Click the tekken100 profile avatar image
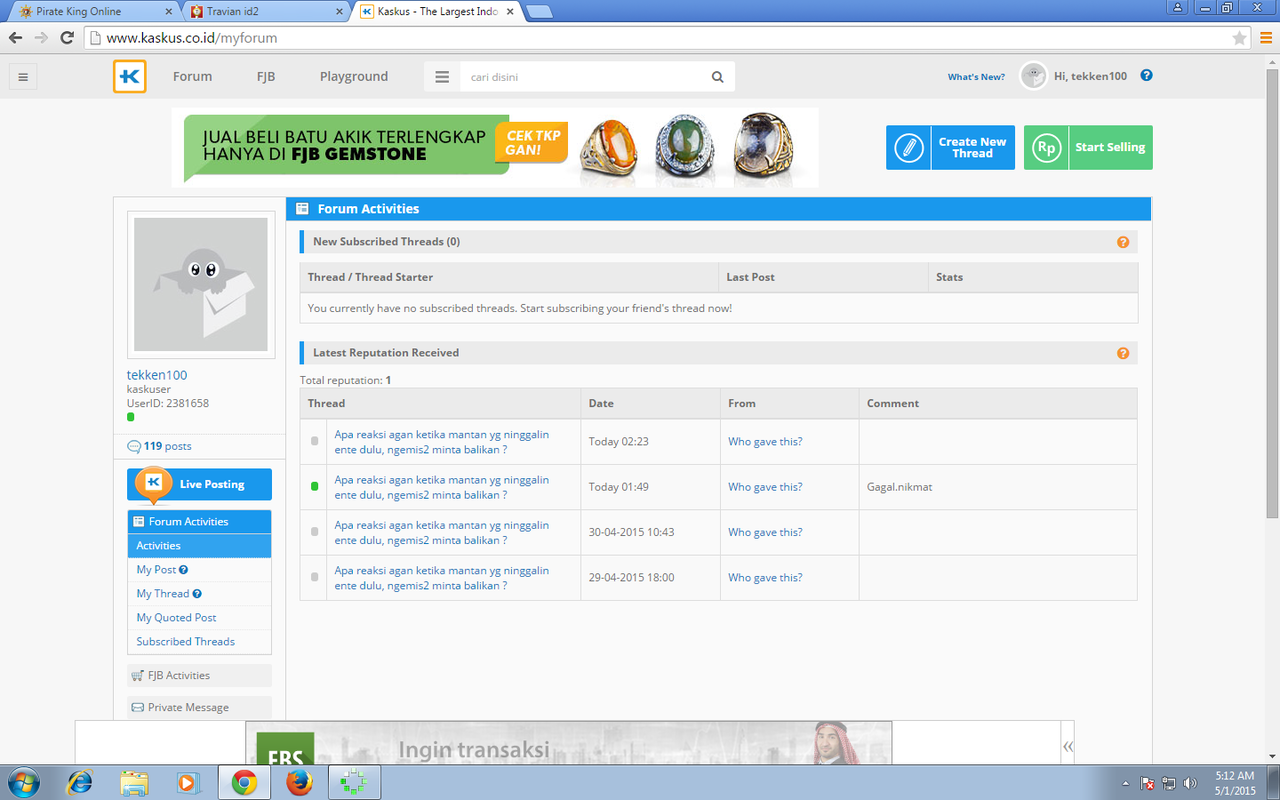1280x800 pixels. point(201,284)
